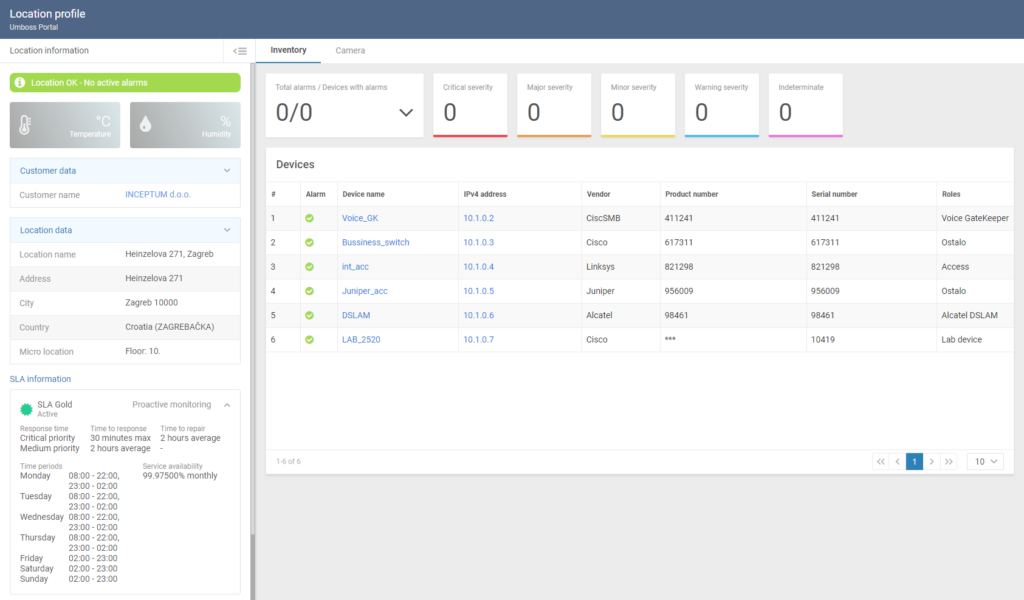The image size is (1024, 600).
Task: Click the 10.1.0.3 IPv4 address link
Action: 478,242
